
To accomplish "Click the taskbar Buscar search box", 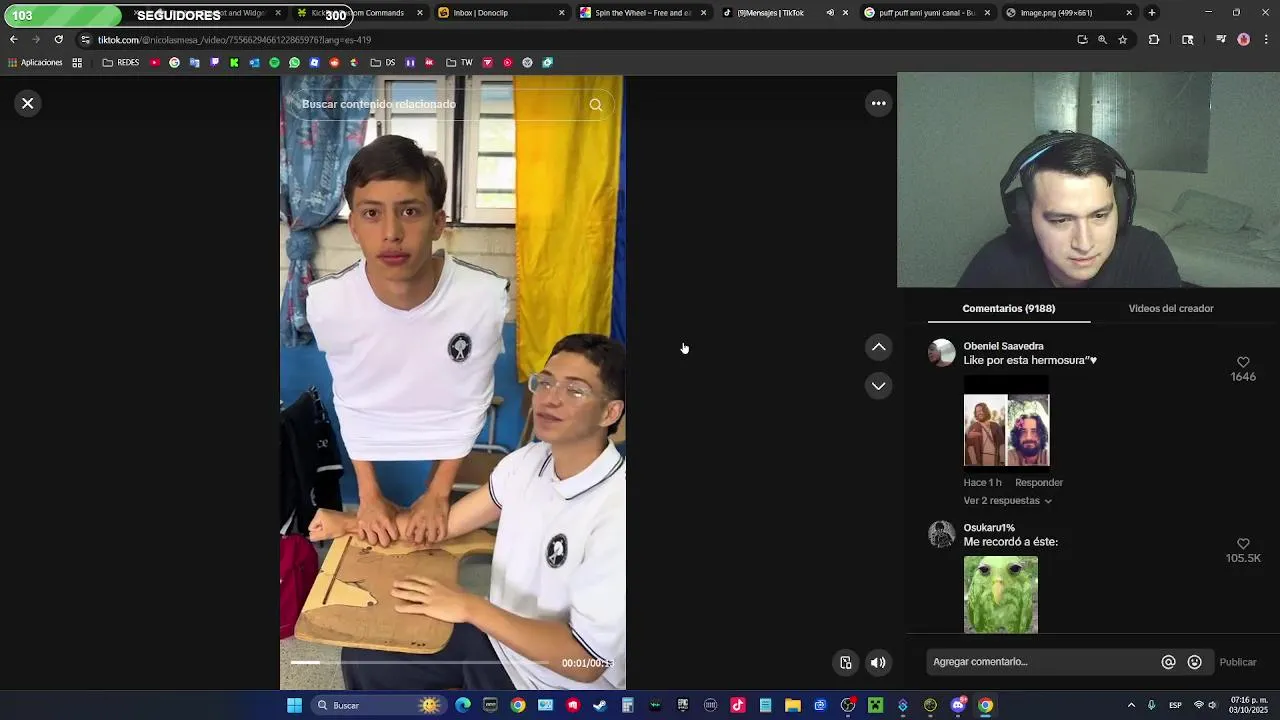I will (x=377, y=705).
